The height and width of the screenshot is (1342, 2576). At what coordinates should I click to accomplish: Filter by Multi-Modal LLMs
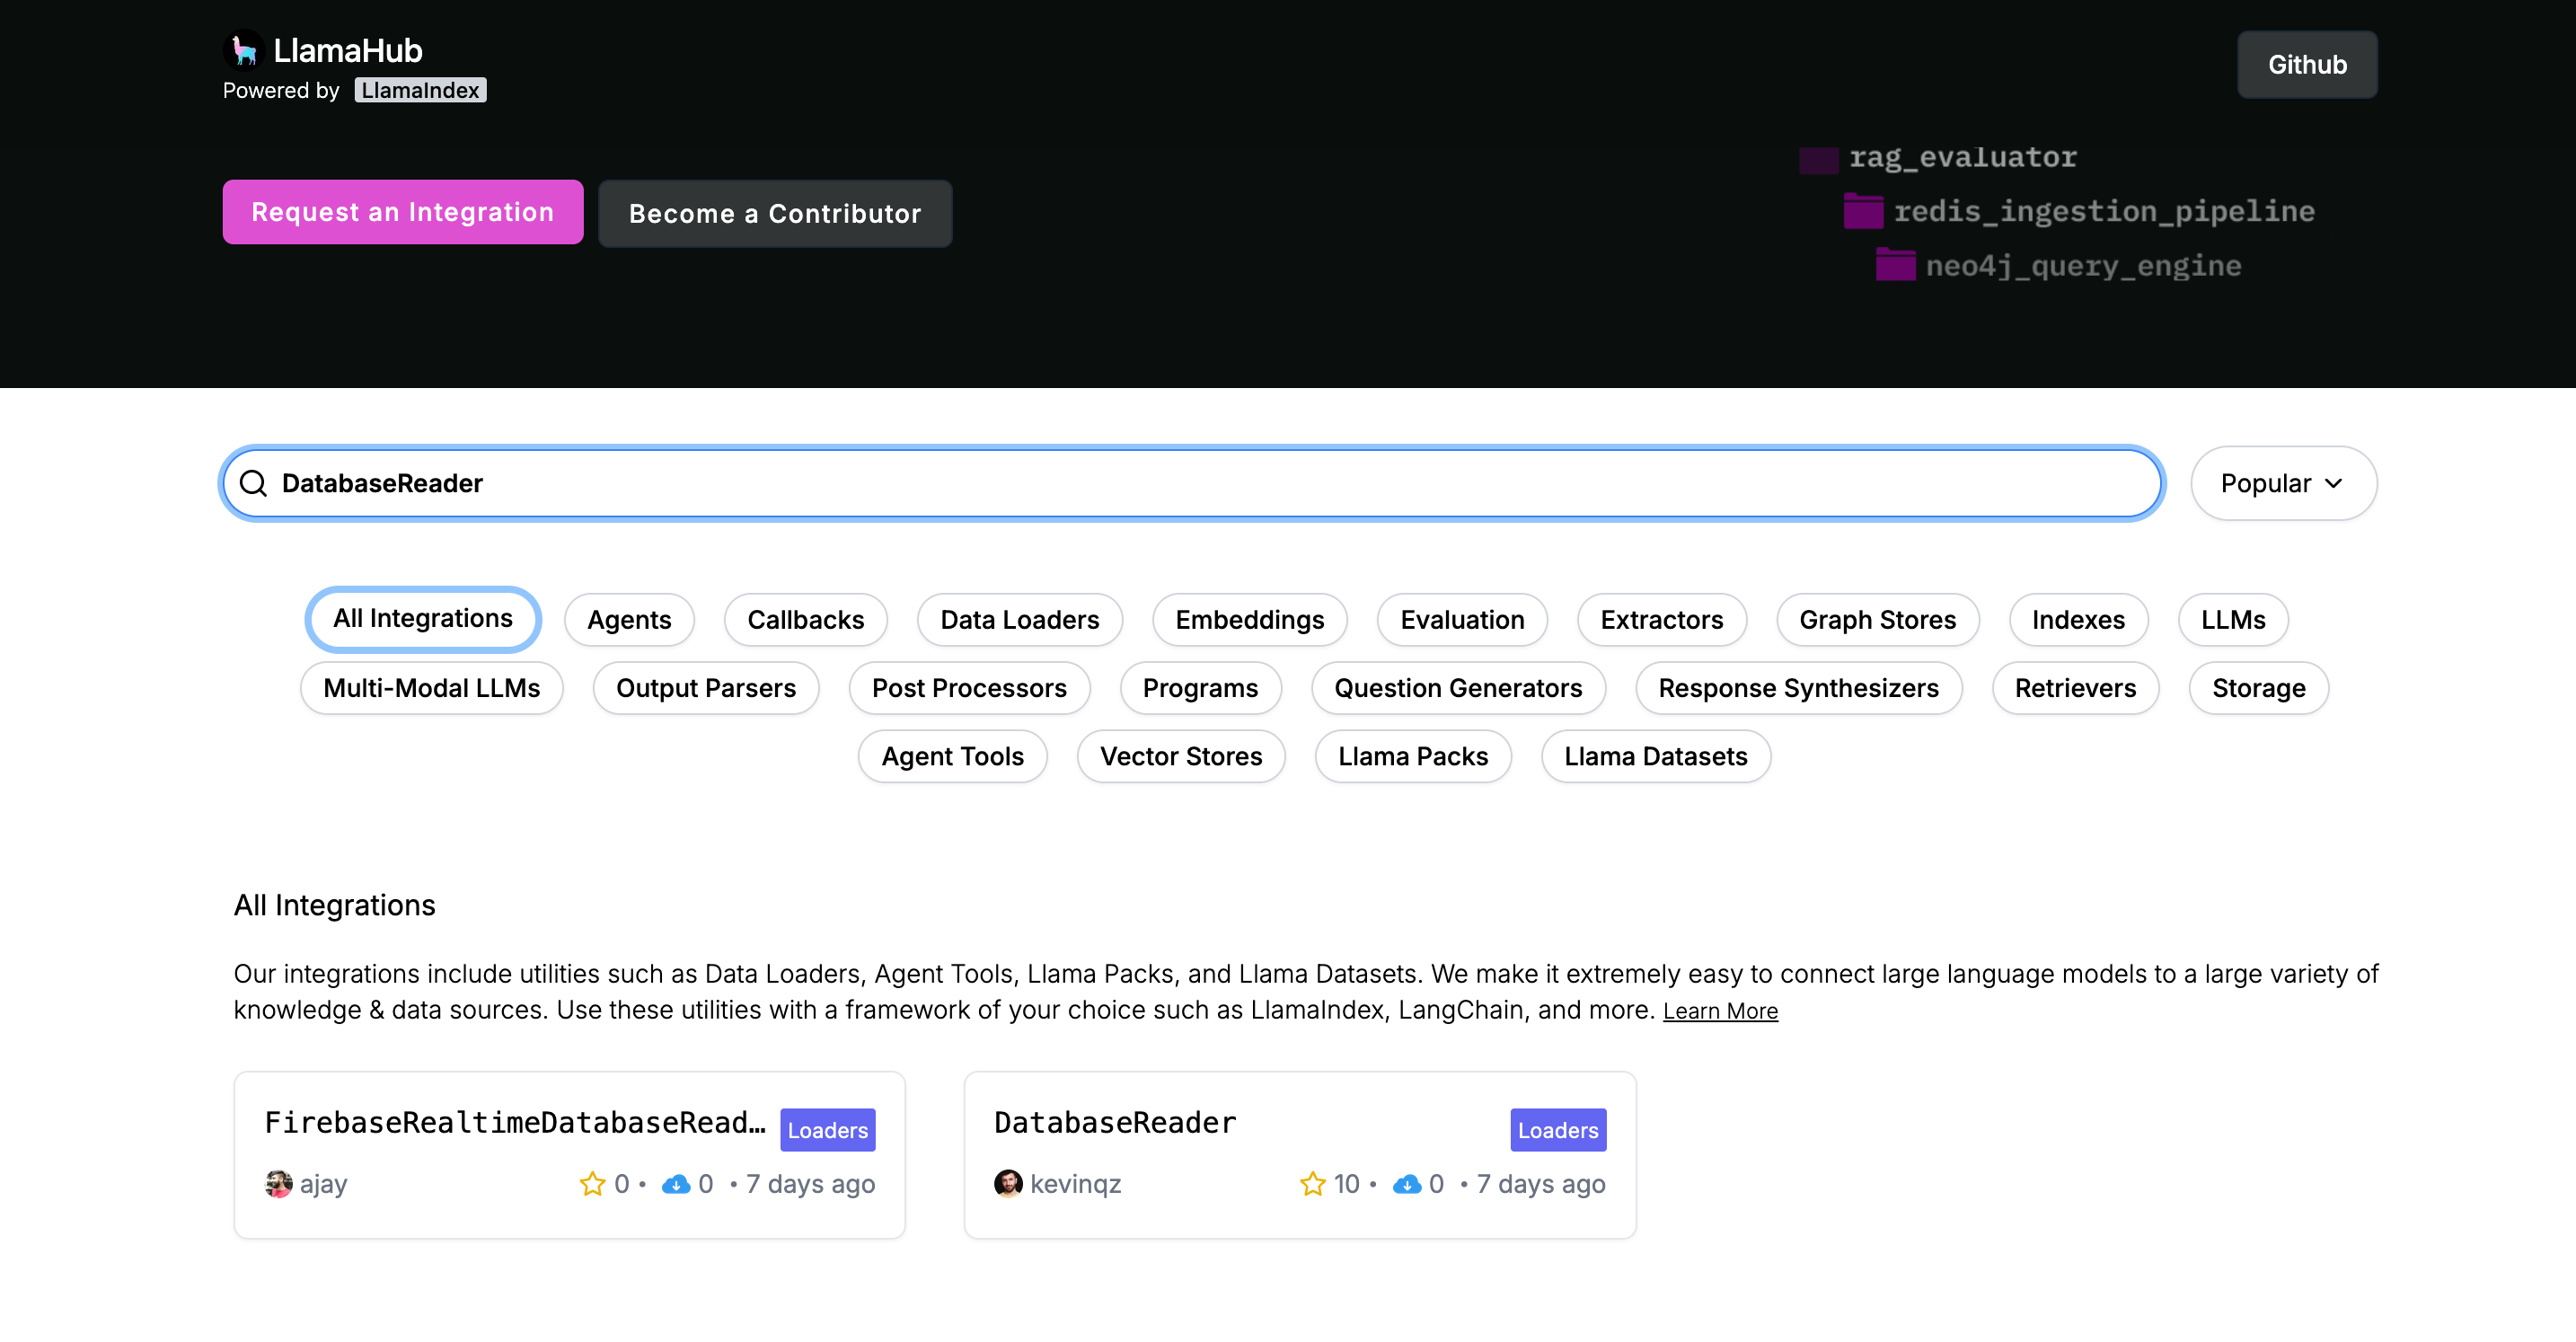pyautogui.click(x=431, y=688)
